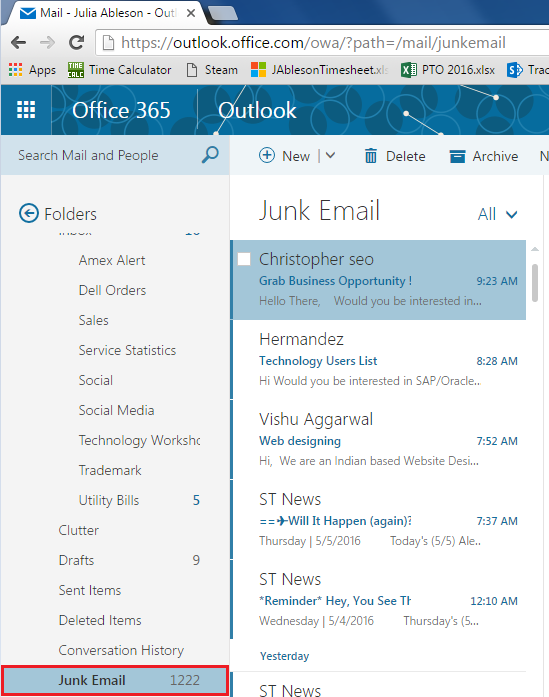Open the Trademark folder
This screenshot has width=549, height=697.
tap(110, 470)
